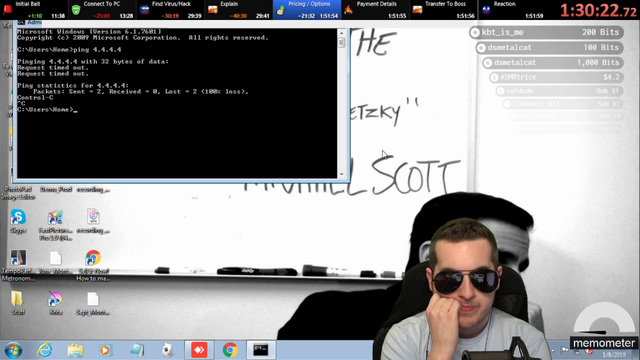Open the FastPictureViewer Pro desktop shortcut
Image resolution: width=640 pixels, height=360 pixels.
point(55,224)
